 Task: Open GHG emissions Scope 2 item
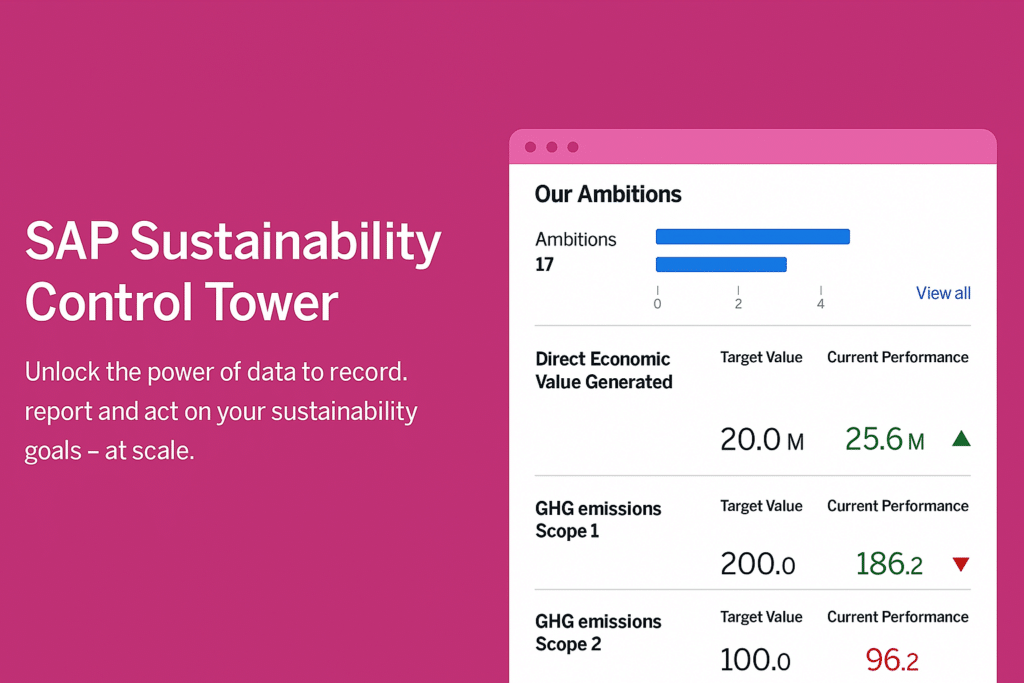coord(598,633)
